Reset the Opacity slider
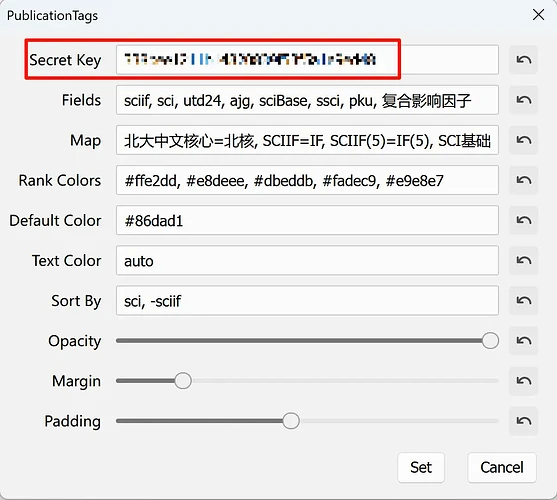 [x=523, y=341]
